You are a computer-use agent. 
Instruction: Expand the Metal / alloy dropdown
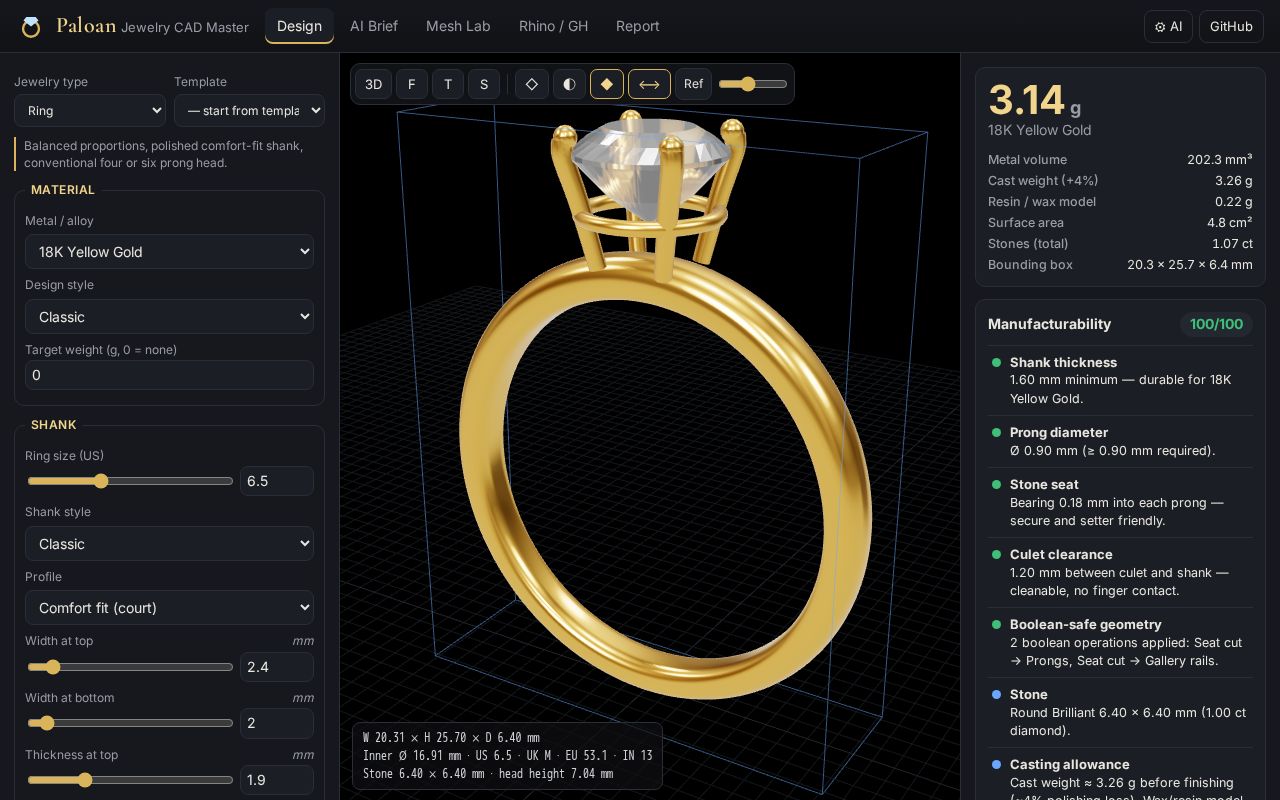click(x=169, y=252)
